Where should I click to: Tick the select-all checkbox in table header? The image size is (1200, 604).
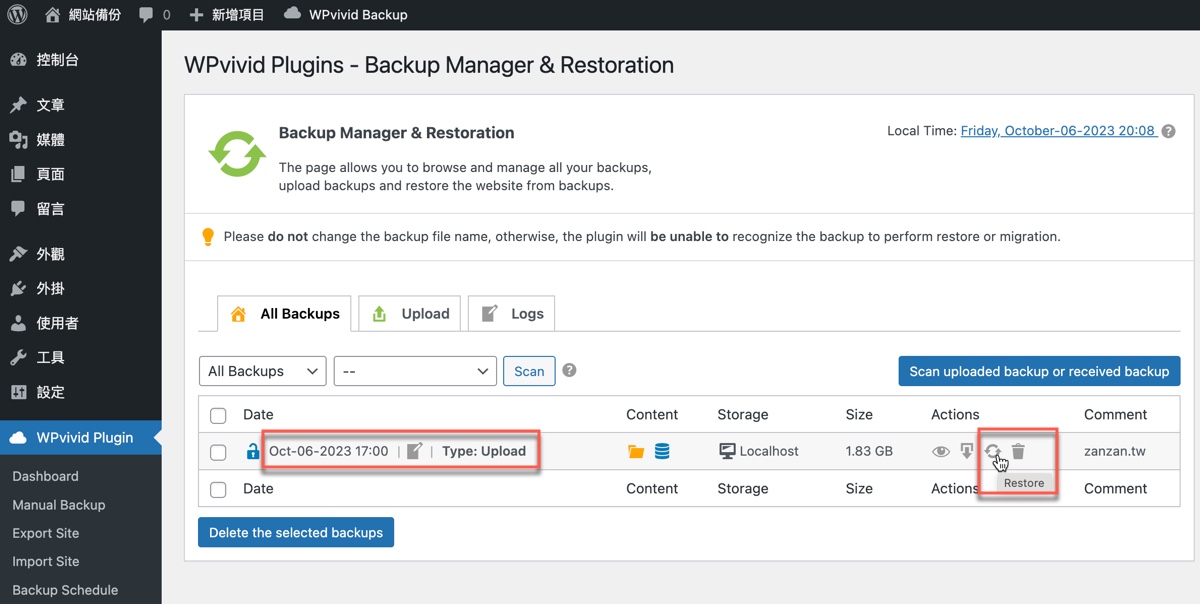click(x=218, y=415)
